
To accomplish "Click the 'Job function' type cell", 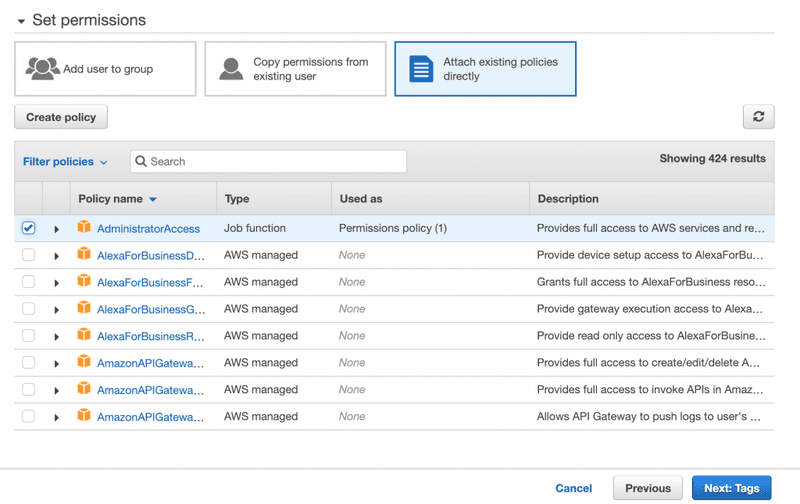I will coord(255,228).
